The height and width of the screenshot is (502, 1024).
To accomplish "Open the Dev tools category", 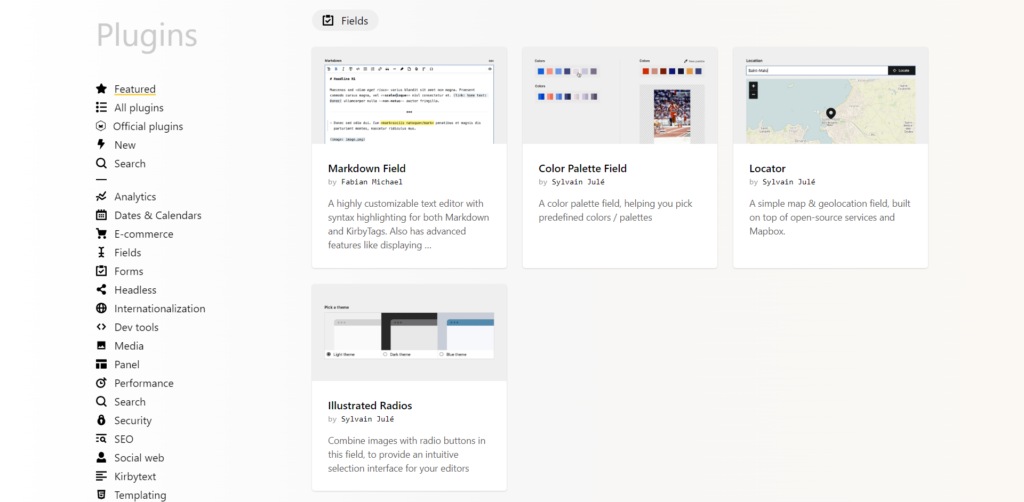I will 136,327.
